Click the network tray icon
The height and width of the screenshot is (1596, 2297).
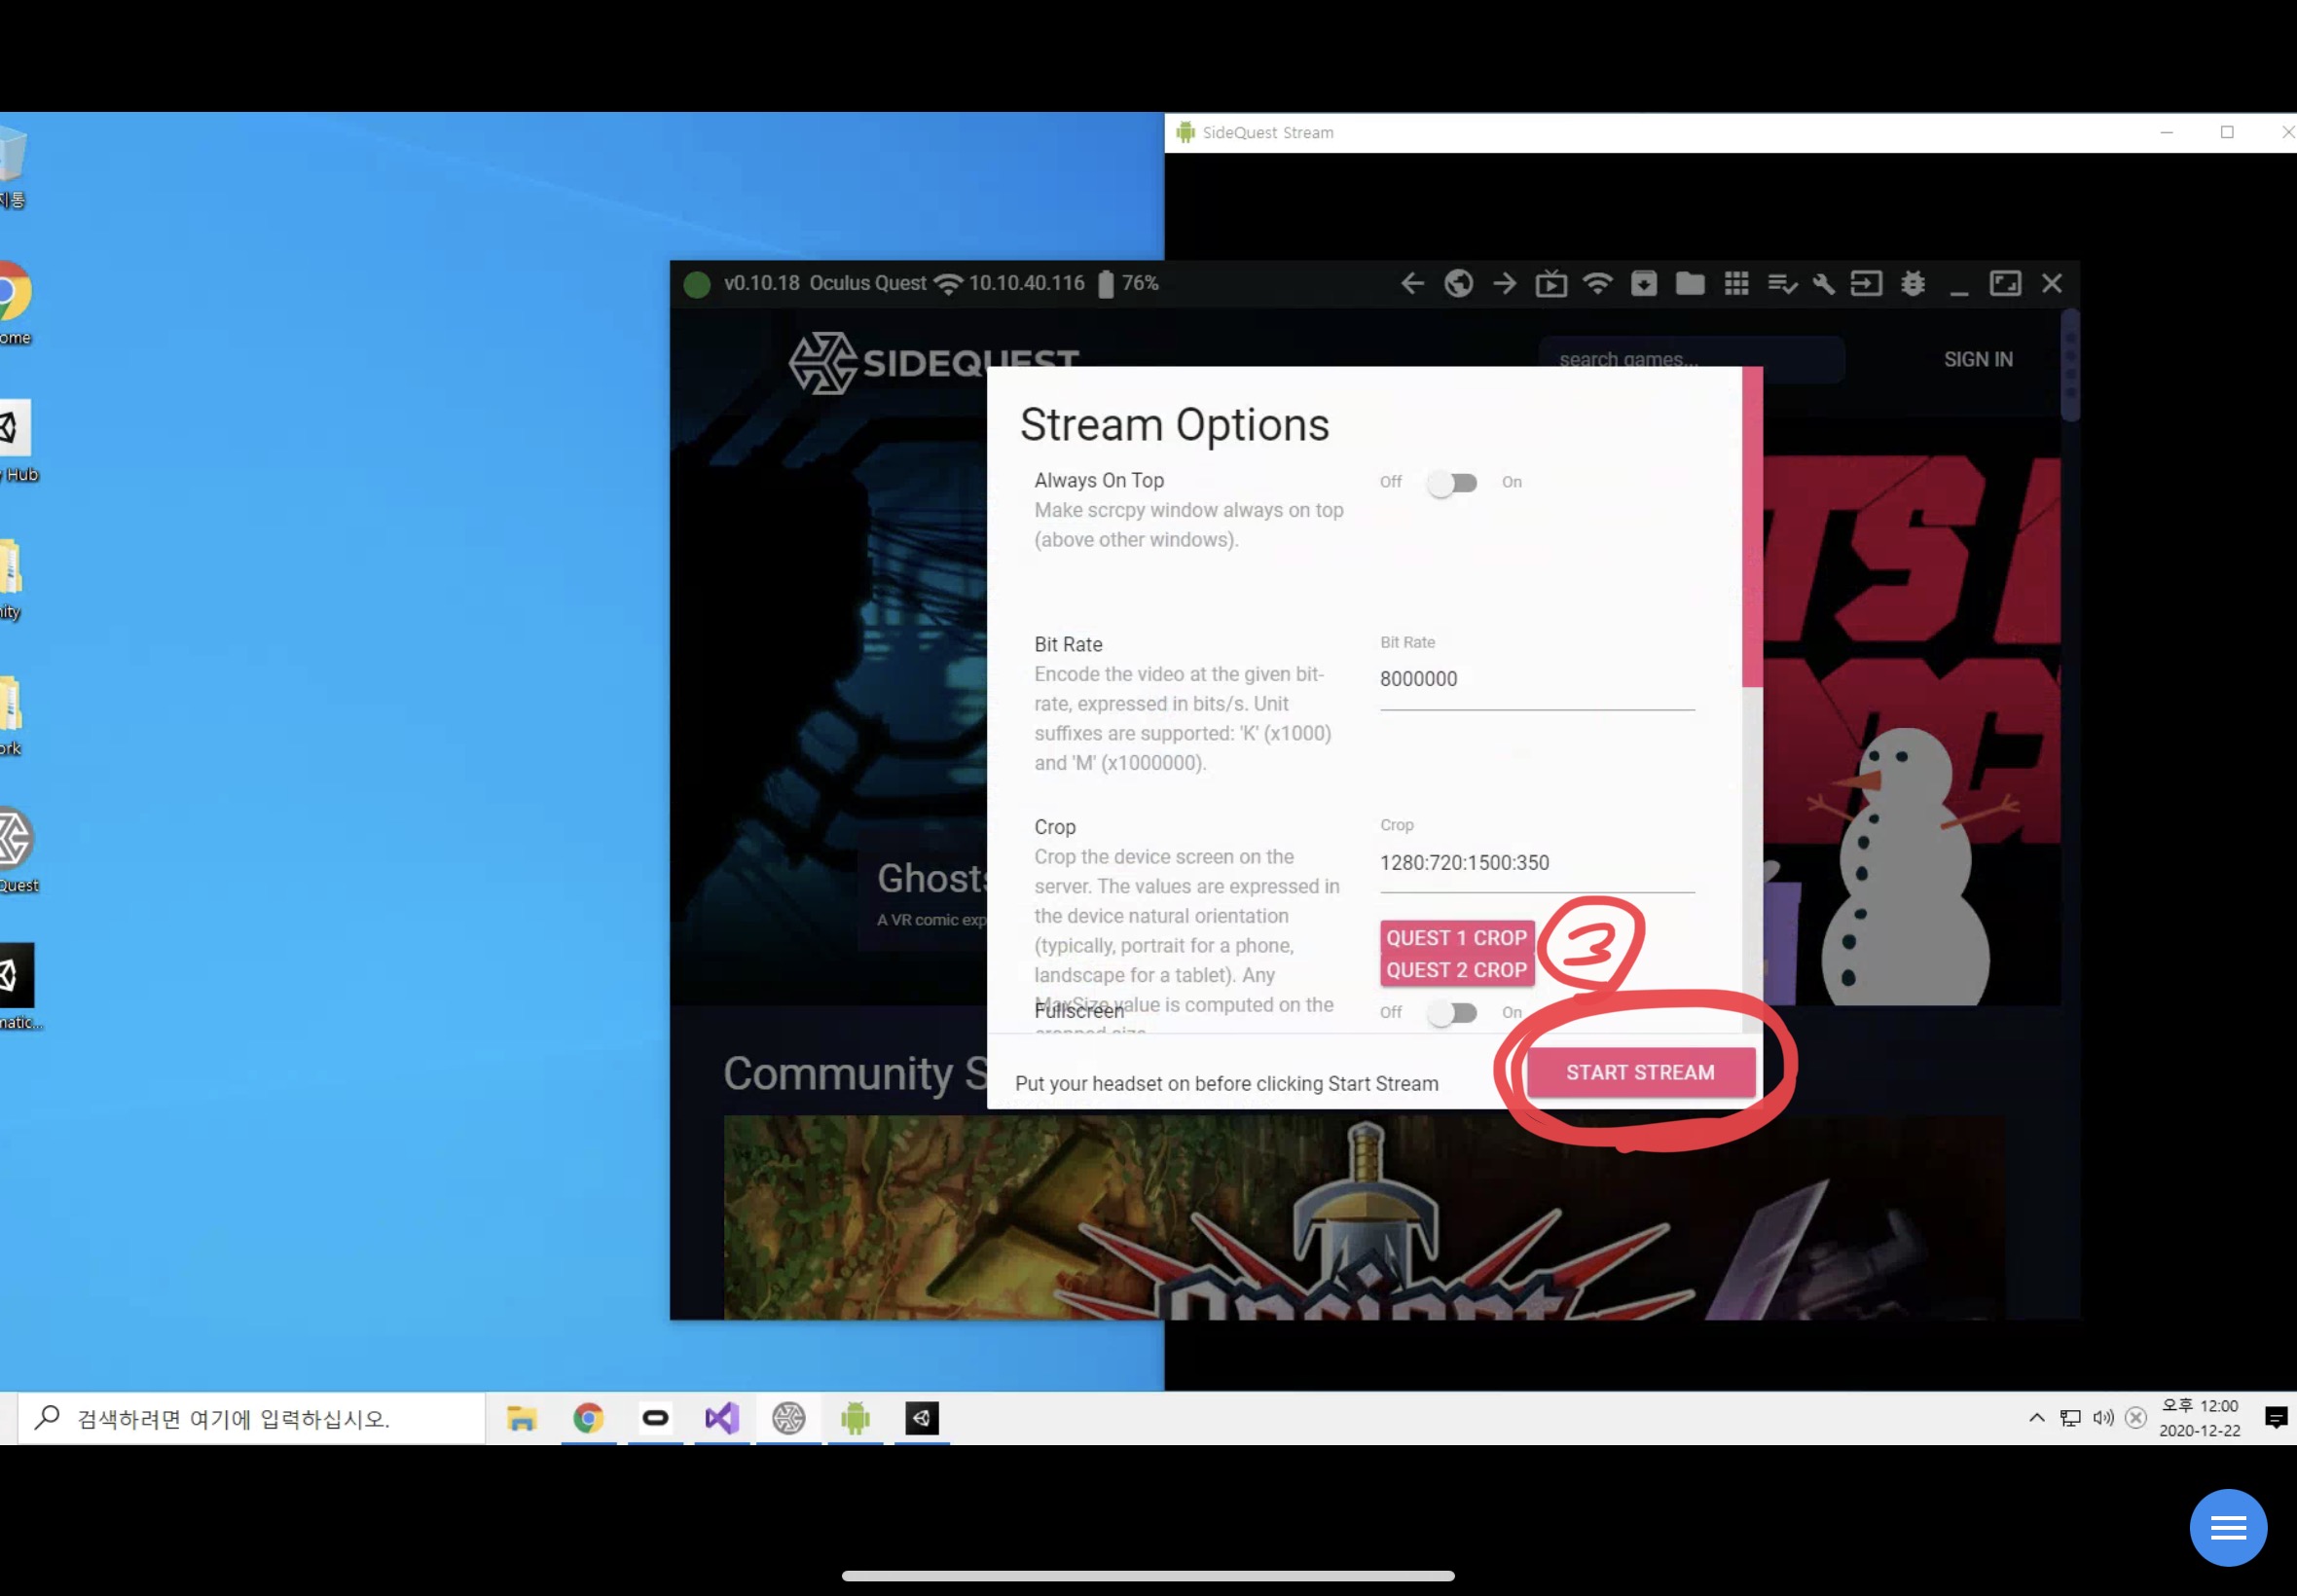click(2071, 1418)
